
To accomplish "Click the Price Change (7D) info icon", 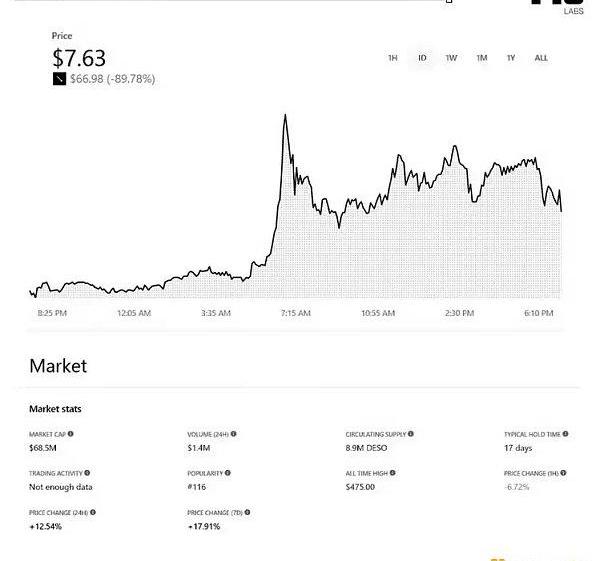I will (248, 512).
